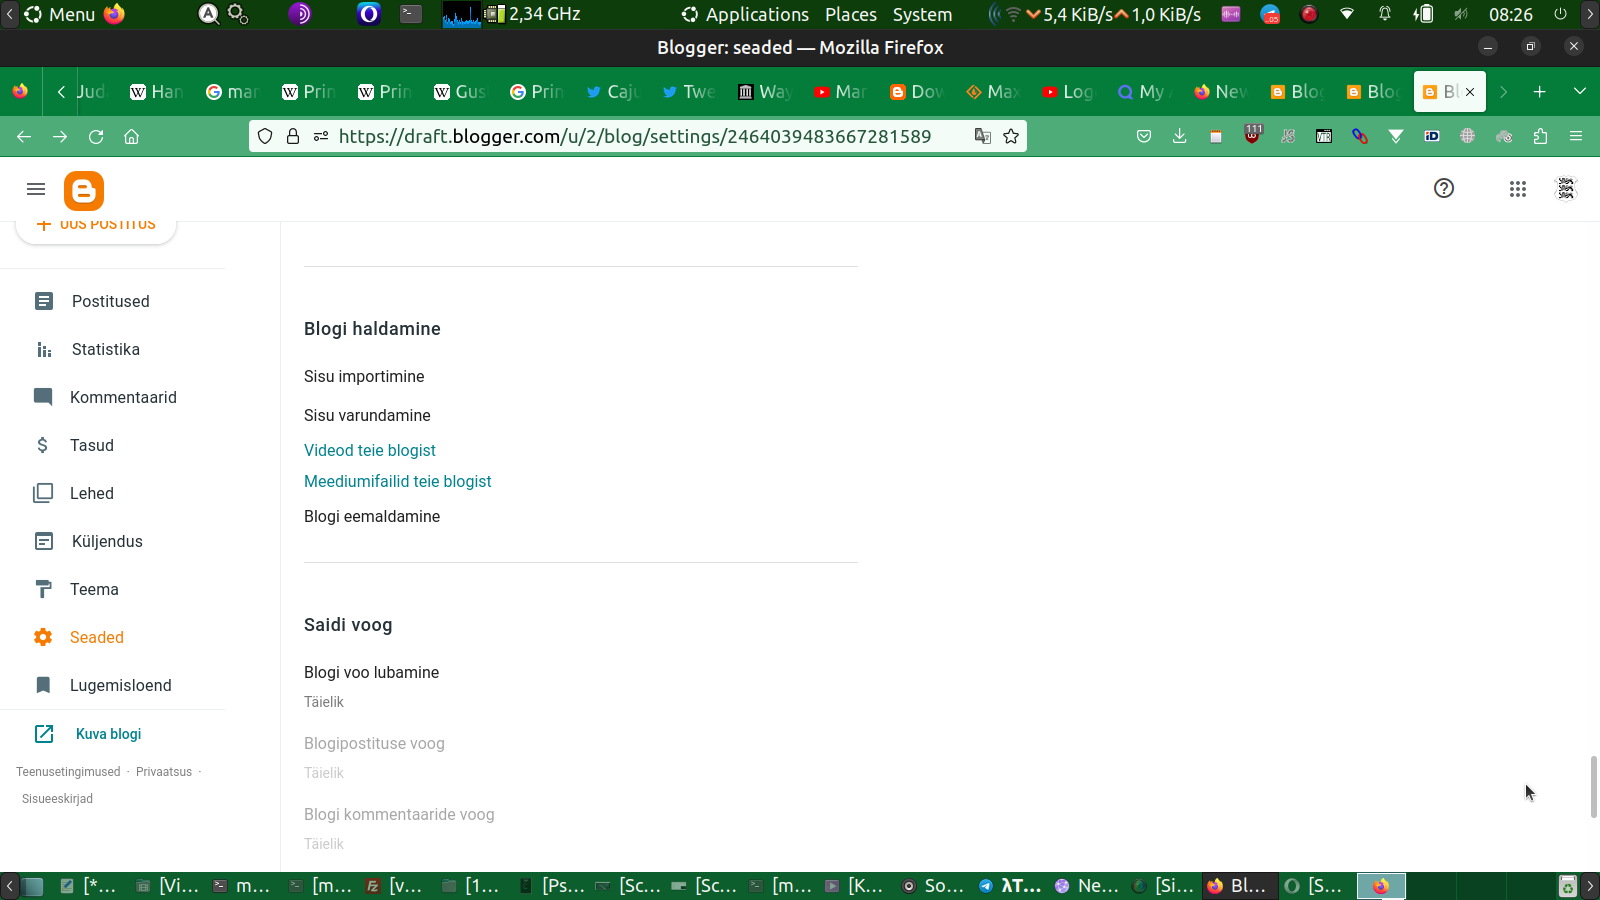The height and width of the screenshot is (900, 1600).
Task: Open the Places menu in the panel
Action: 851,14
